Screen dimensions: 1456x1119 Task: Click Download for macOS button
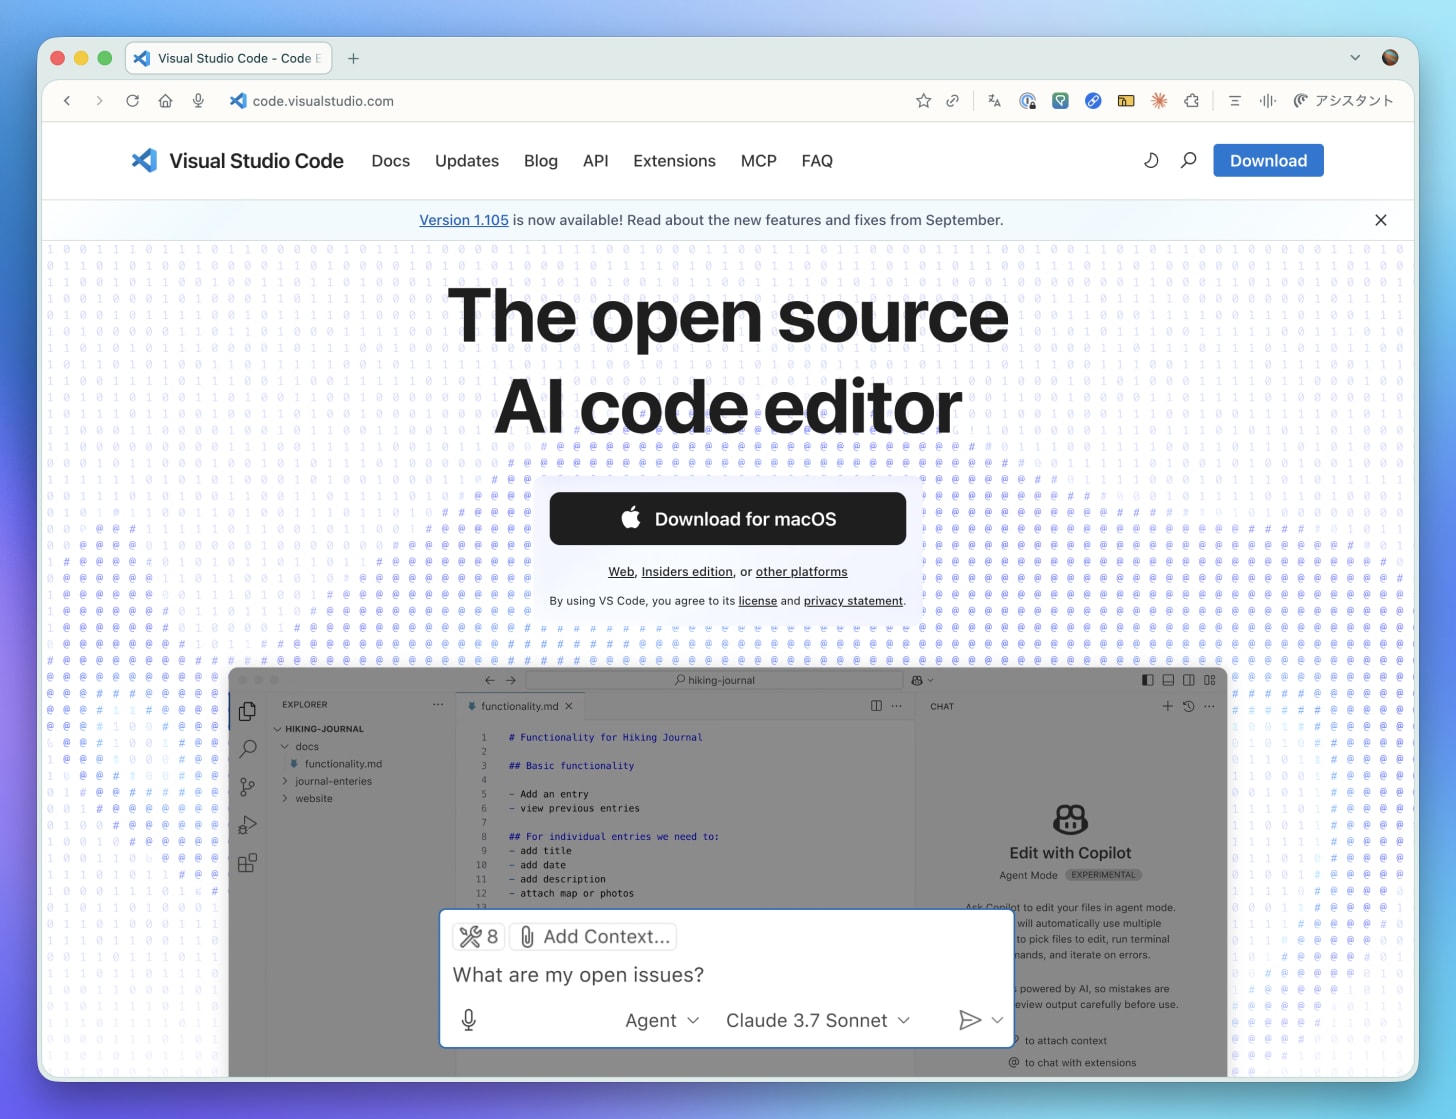728,519
